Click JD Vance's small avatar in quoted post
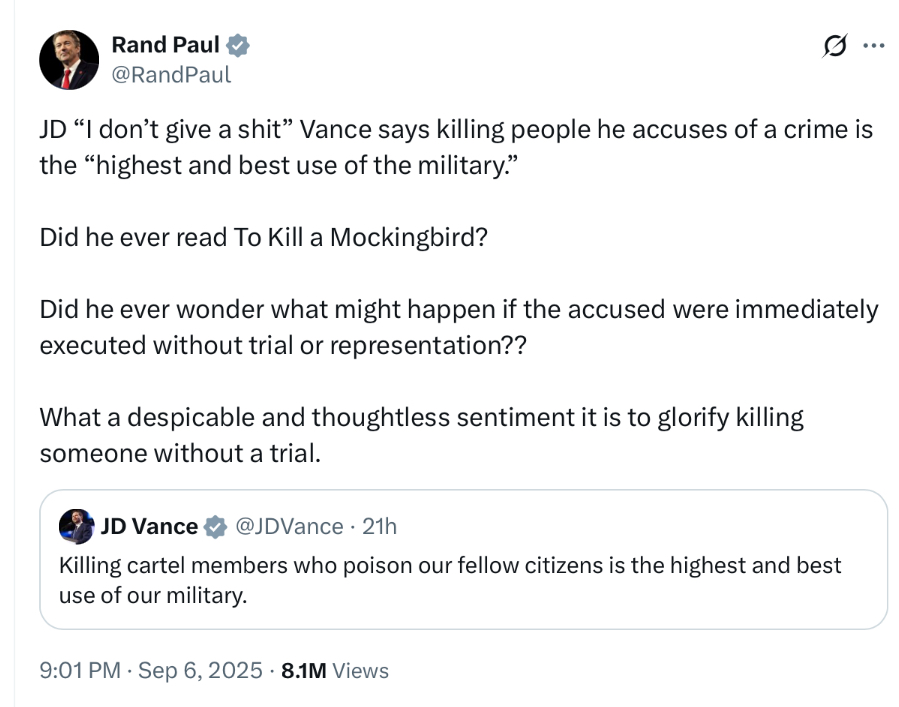The image size is (899, 707). (x=76, y=525)
